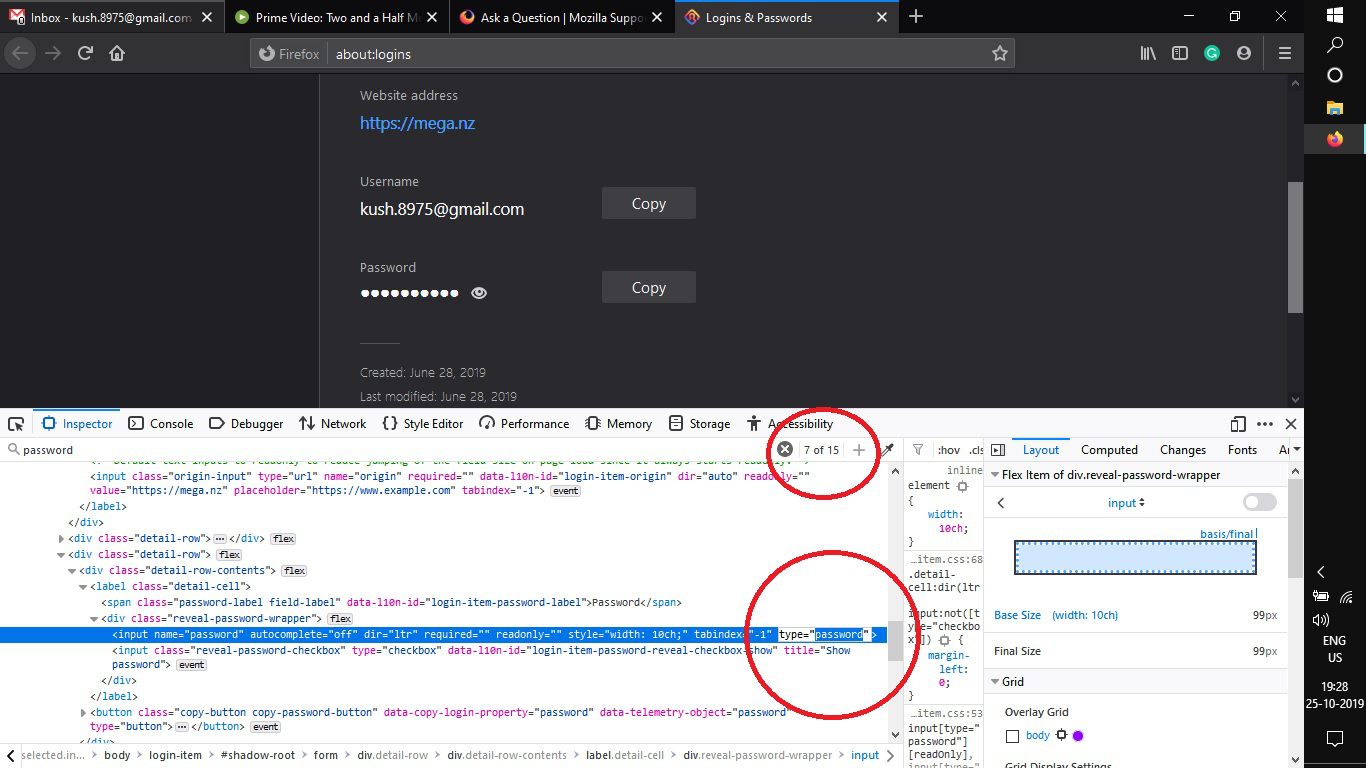Open the input flex item dropdown
1366x768 pixels.
[1126, 503]
